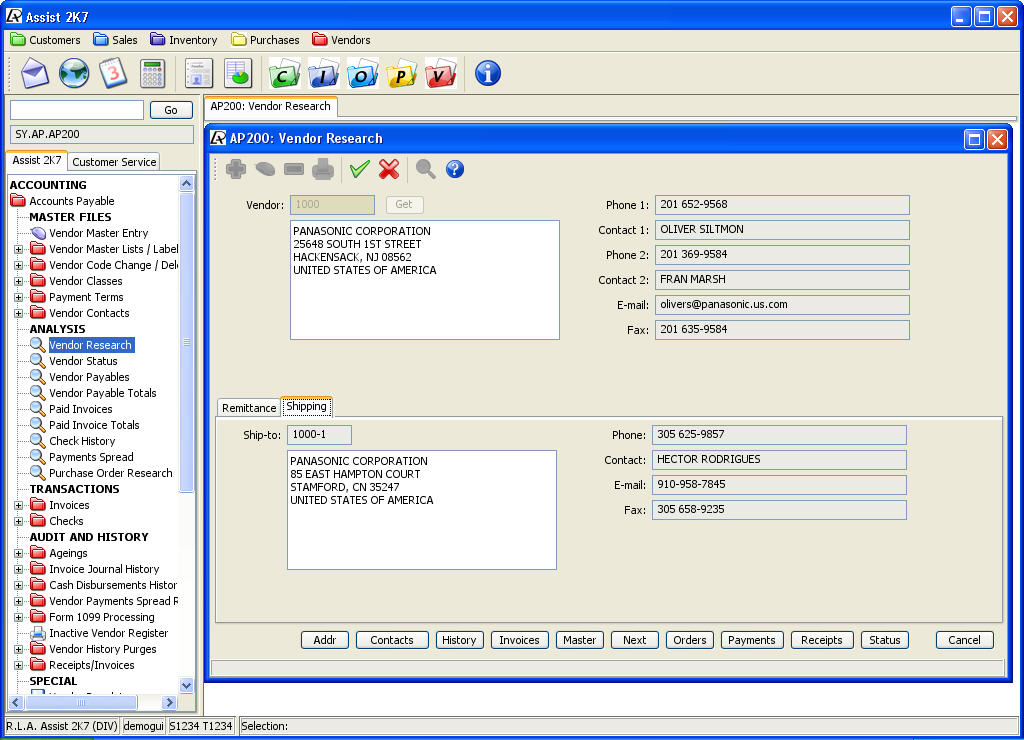Viewport: 1024px width, 740px height.
Task: Open the Purchases menu
Action: (266, 40)
